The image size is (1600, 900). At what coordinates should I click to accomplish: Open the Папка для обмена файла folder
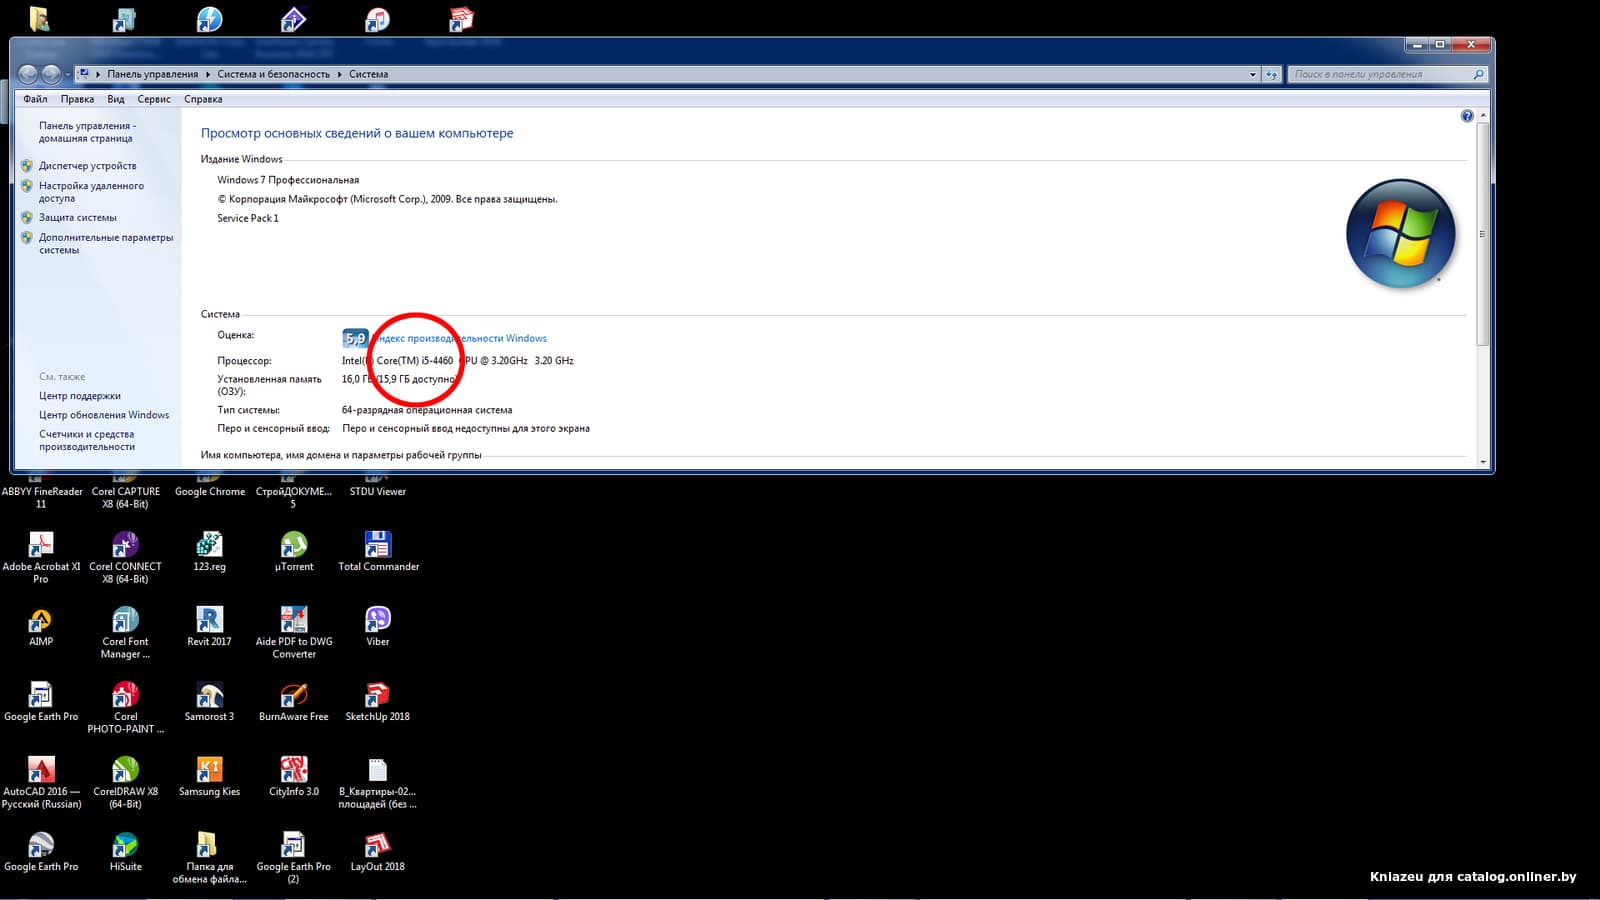pos(209,857)
